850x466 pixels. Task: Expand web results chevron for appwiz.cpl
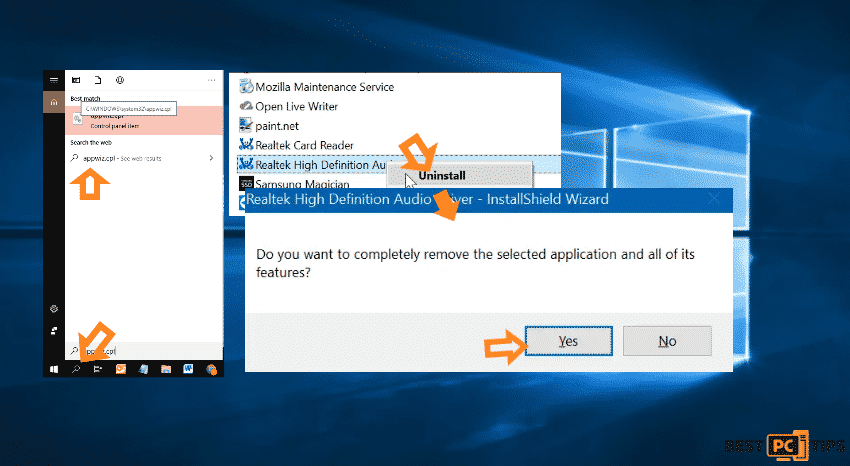[x=211, y=158]
